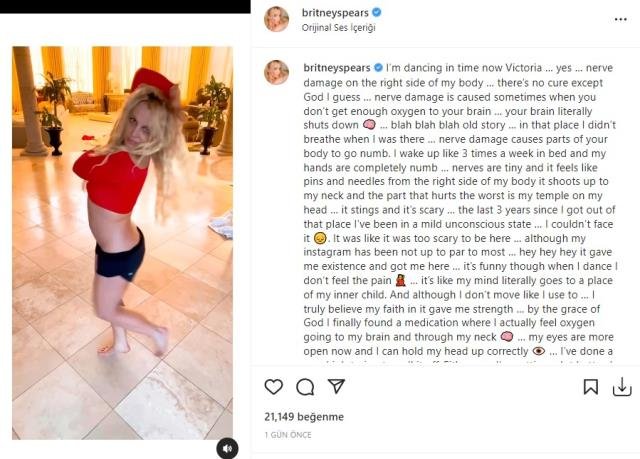This screenshot has height=459, width=640.
Task: Click the verified badge in the caption
Action: coord(378,67)
